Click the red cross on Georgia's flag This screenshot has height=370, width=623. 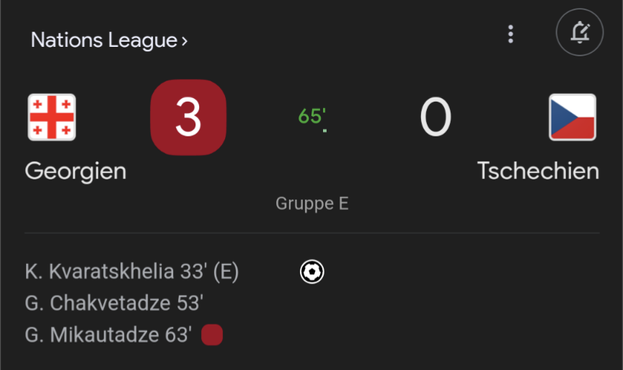[x=52, y=117]
